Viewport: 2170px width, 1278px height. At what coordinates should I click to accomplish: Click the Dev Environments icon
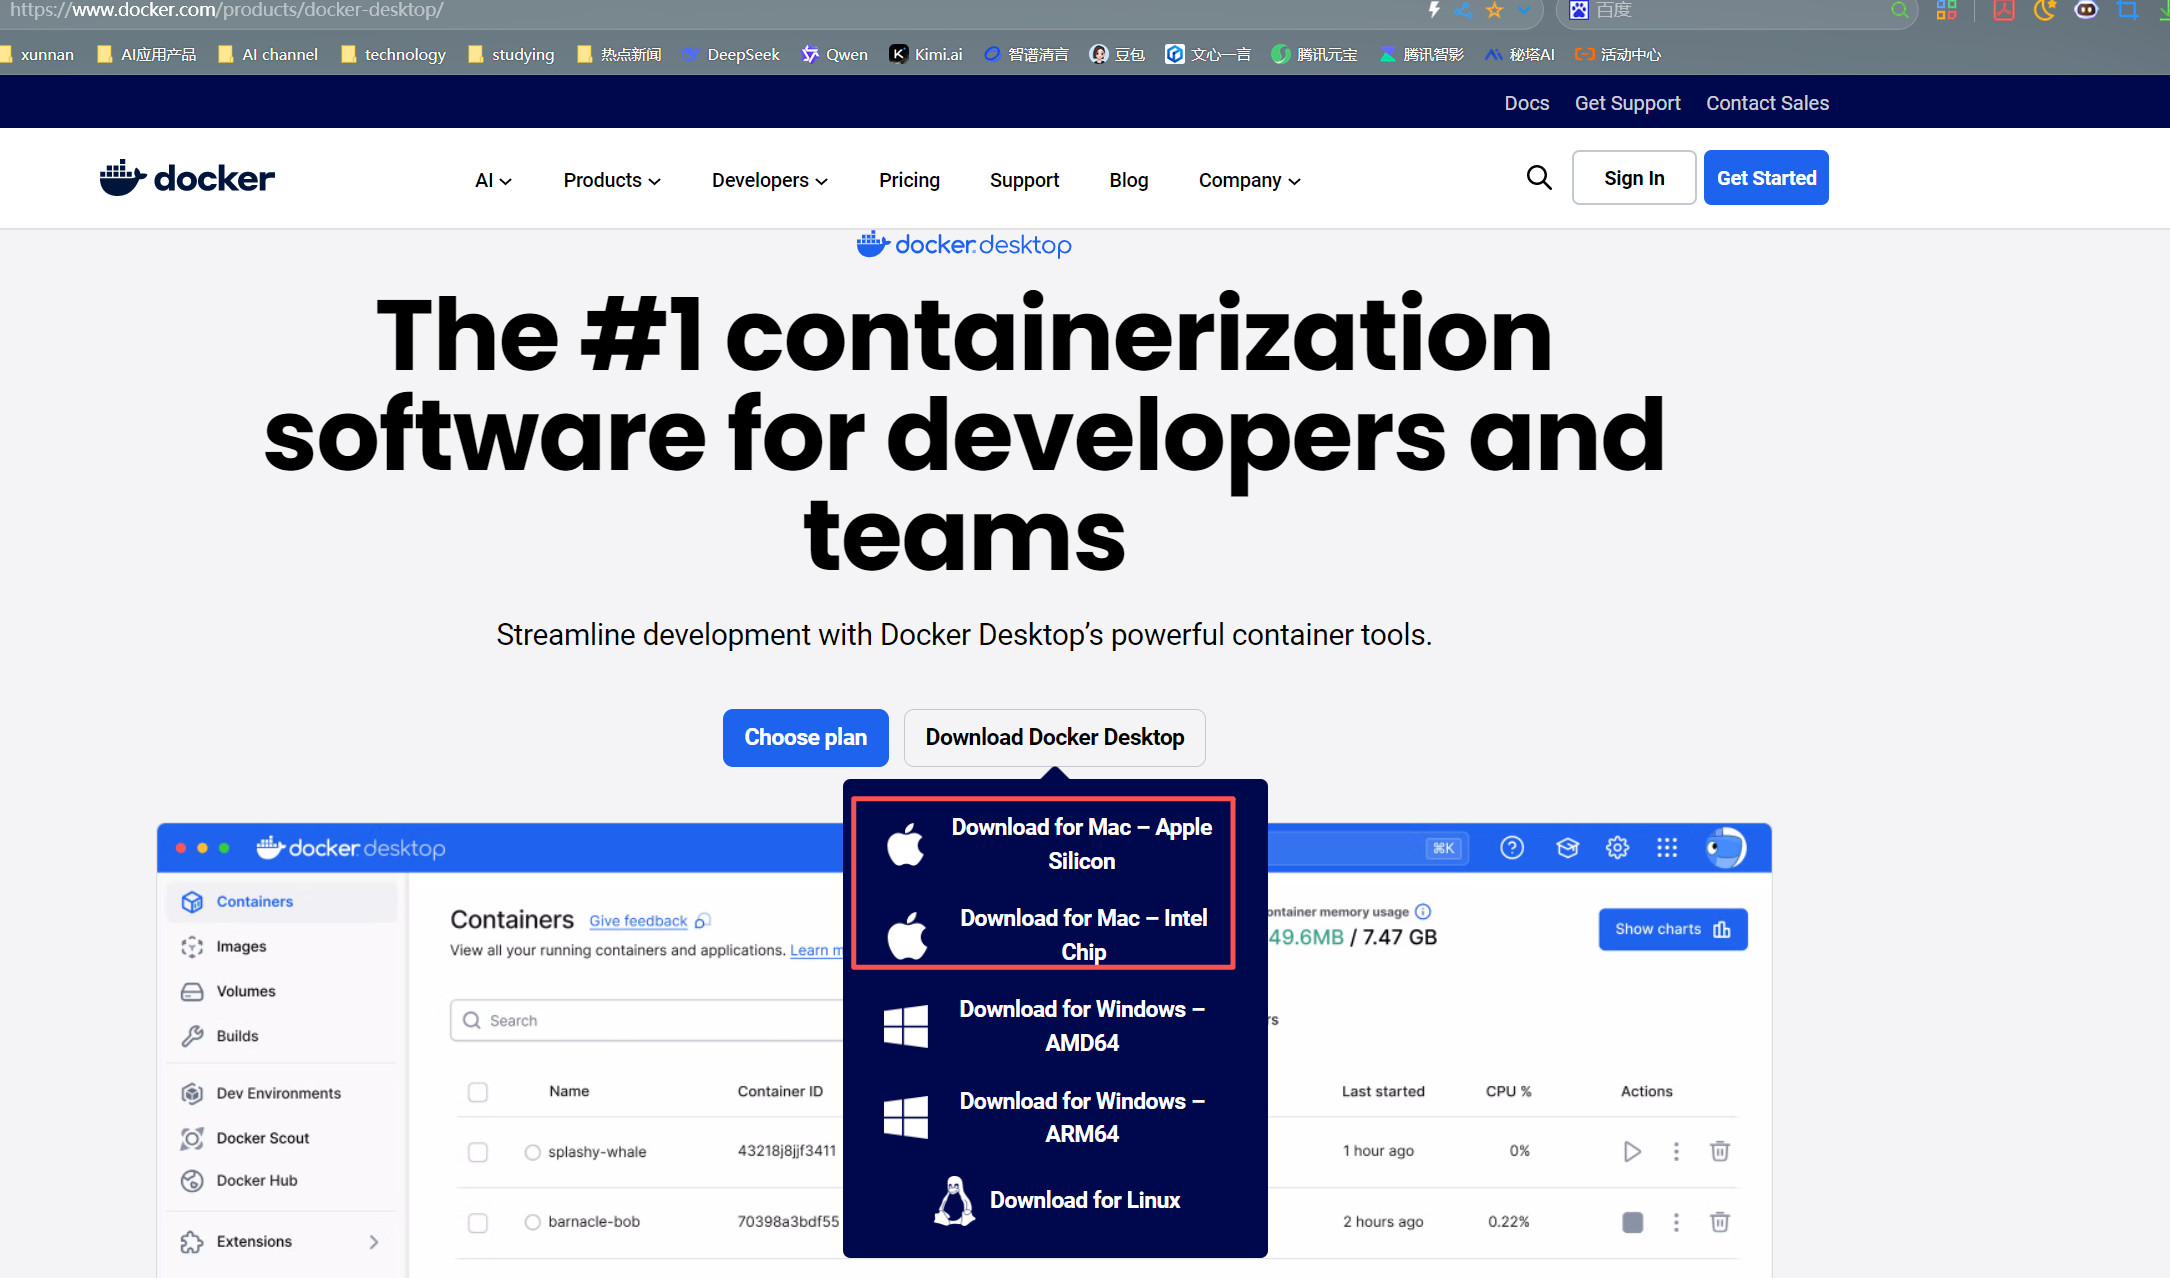click(192, 1094)
